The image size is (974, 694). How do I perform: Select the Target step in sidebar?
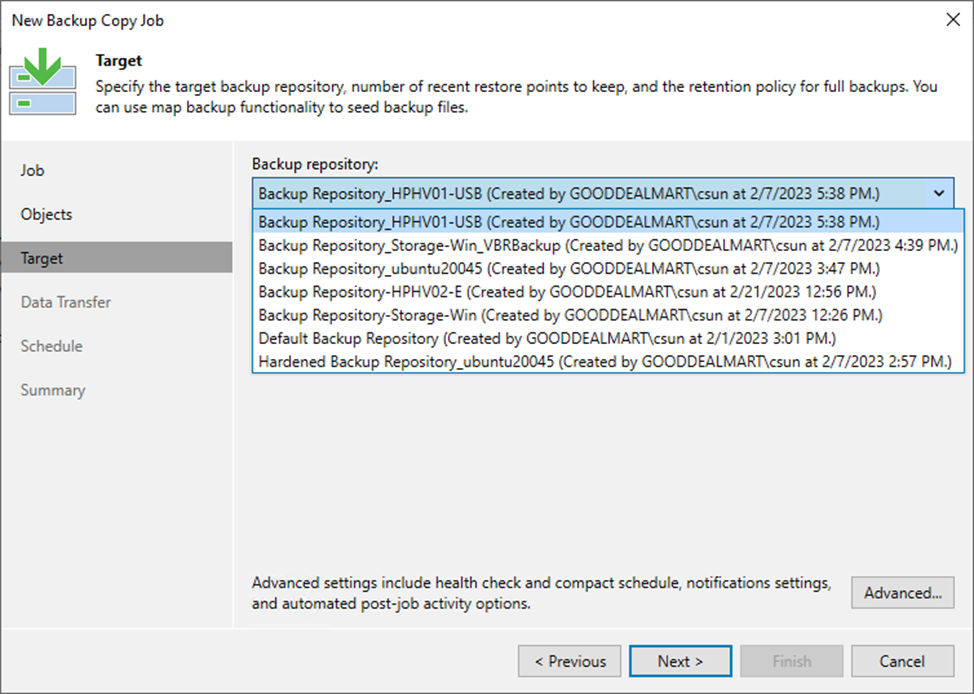tap(42, 258)
